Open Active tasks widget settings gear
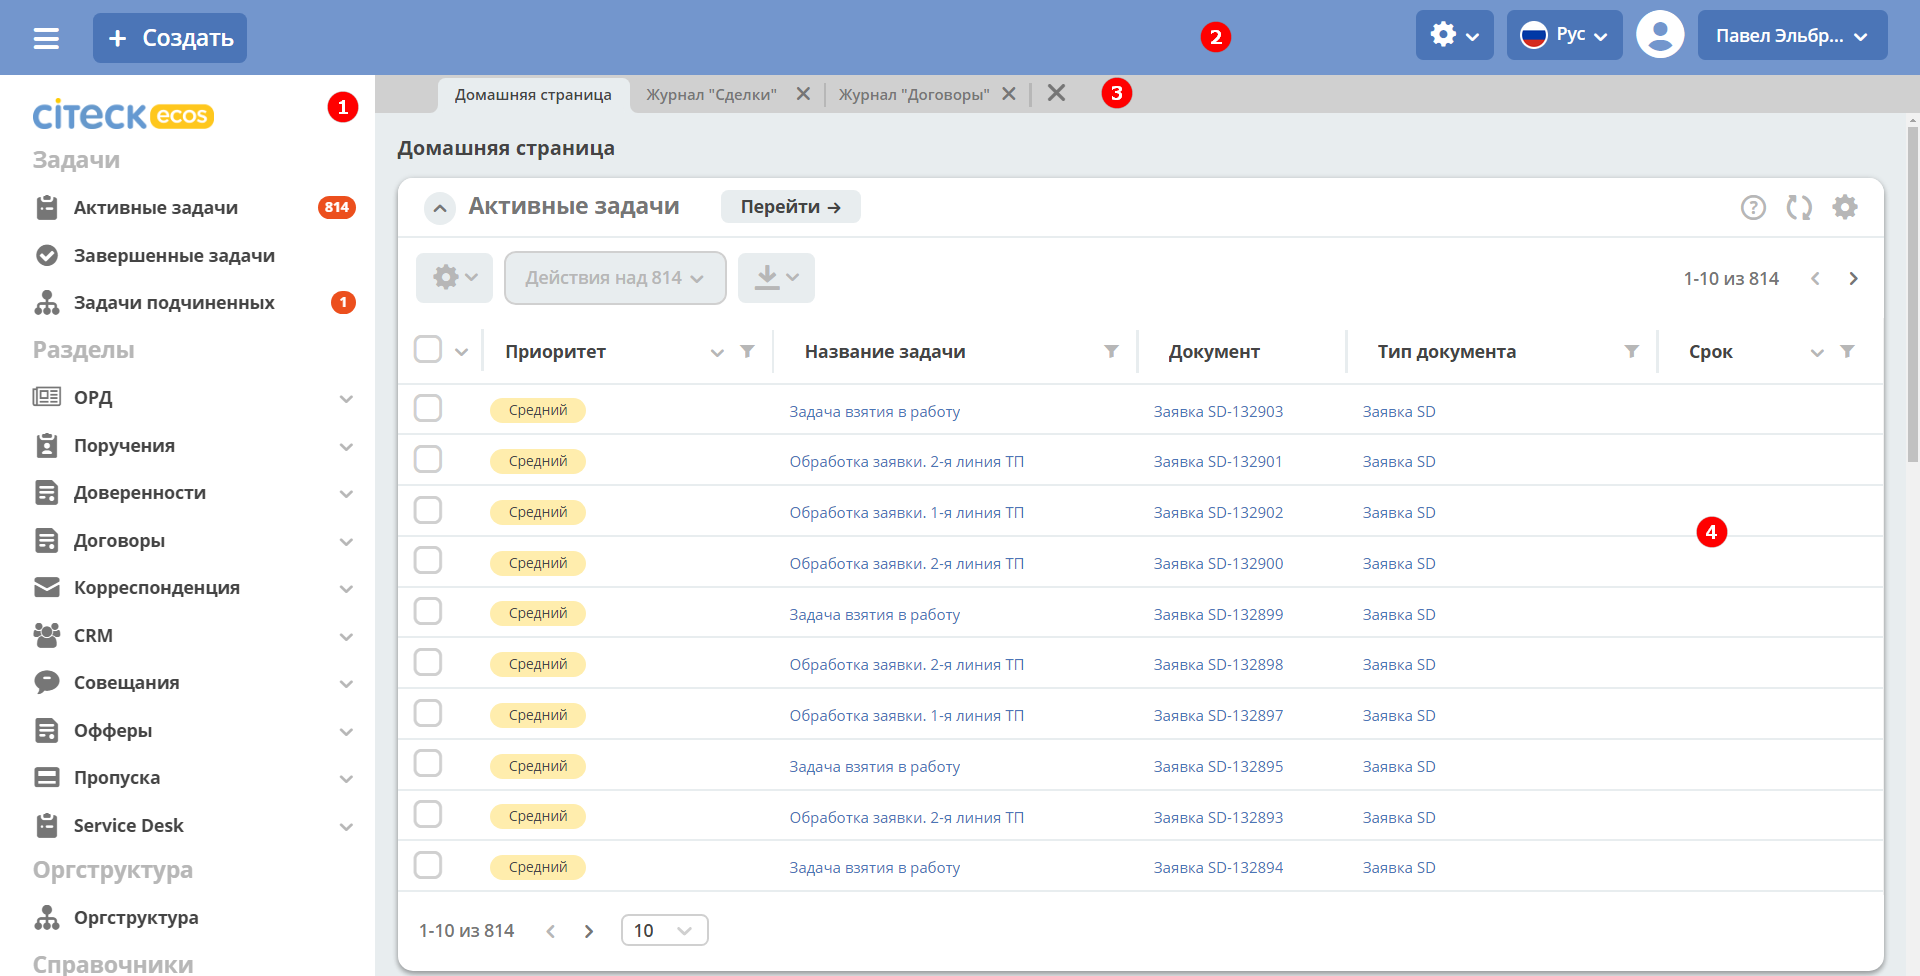The height and width of the screenshot is (976, 1920). [1845, 207]
